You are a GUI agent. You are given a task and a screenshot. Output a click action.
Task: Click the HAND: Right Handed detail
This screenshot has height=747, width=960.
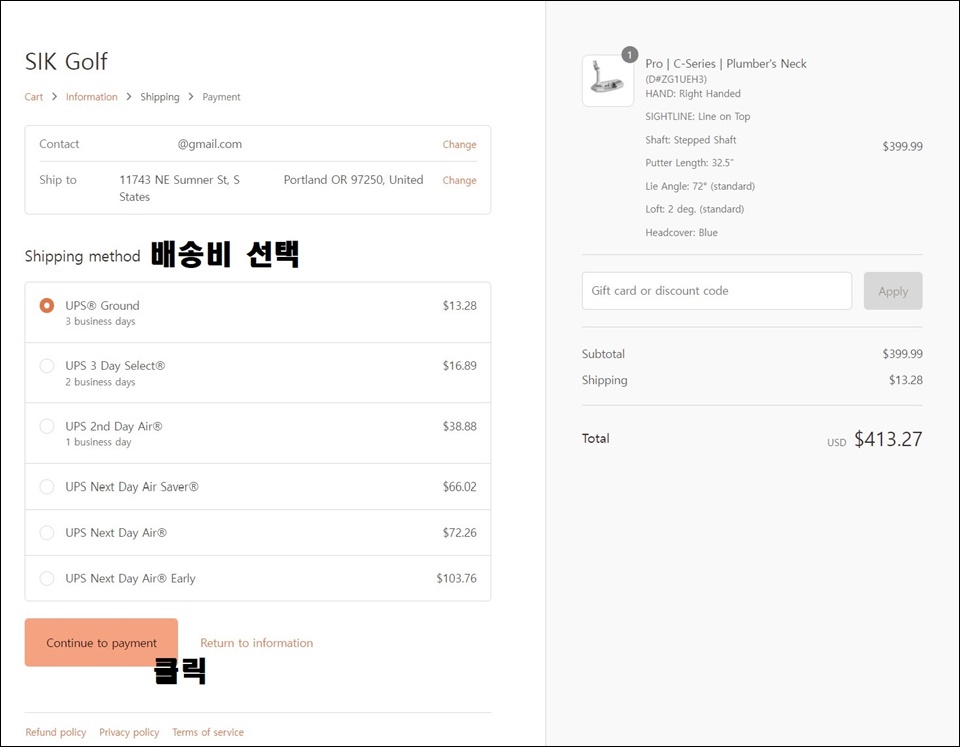(693, 94)
